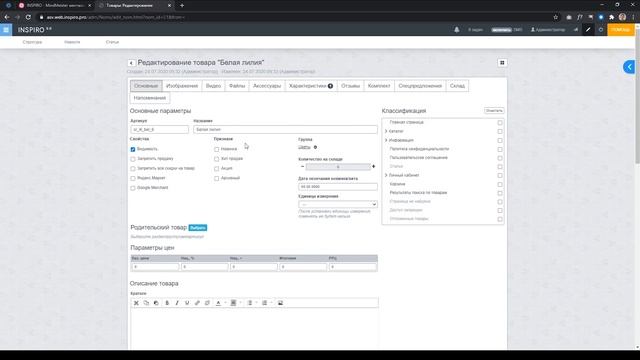Check Запретить все скидки на товар checkbox

point(133,169)
